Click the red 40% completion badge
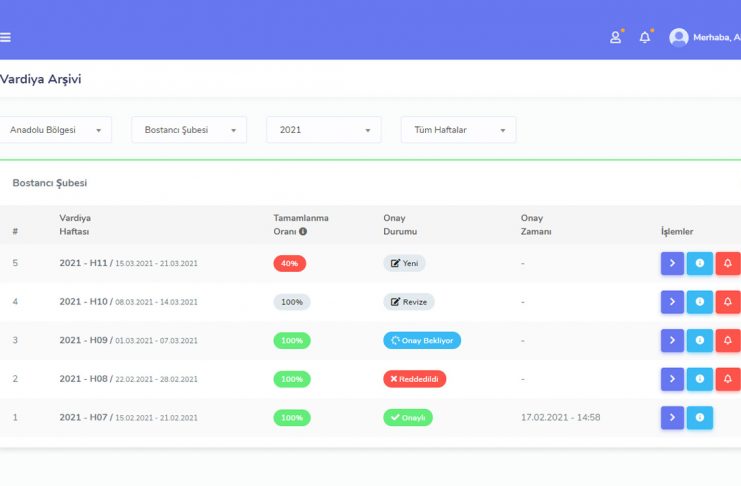741x486 pixels. (x=290, y=263)
